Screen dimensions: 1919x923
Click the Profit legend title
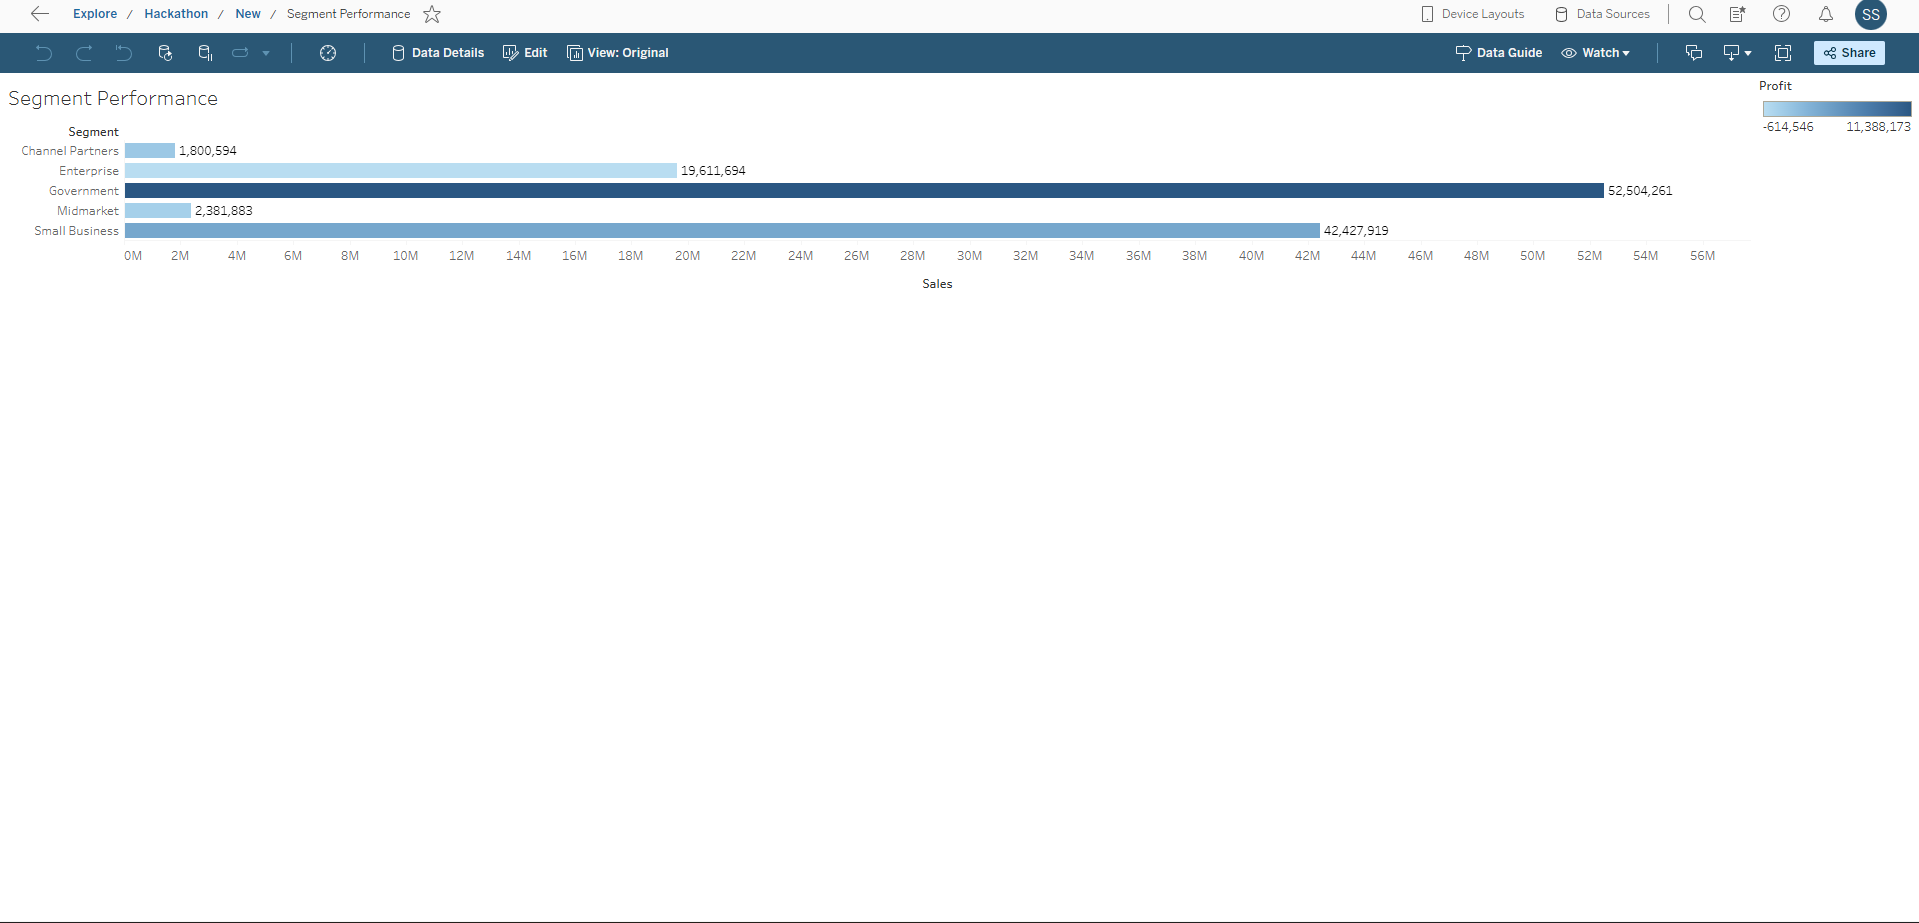(1775, 86)
